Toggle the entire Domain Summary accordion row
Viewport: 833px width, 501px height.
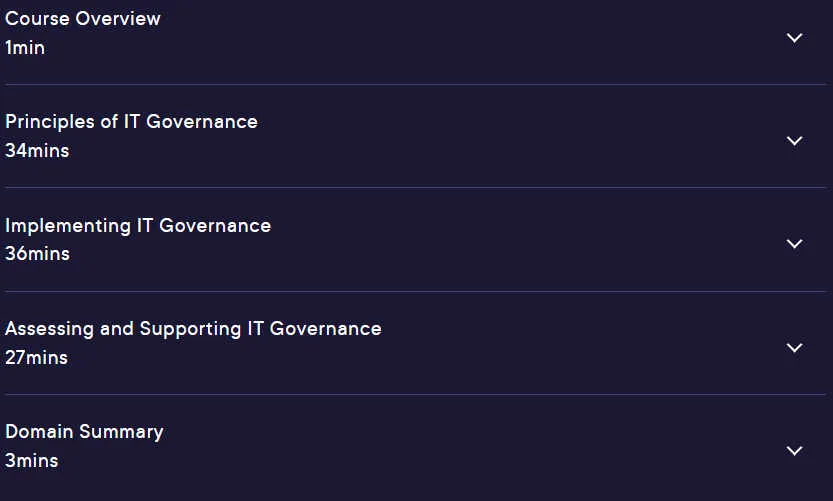416,447
